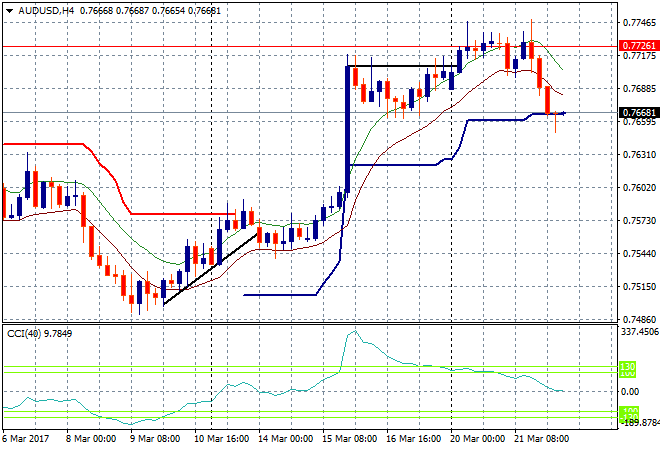Image resolution: width=660 pixels, height=450 pixels.
Task: Click the time axis label 8 Mar 00:00
Action: pyautogui.click(x=91, y=439)
